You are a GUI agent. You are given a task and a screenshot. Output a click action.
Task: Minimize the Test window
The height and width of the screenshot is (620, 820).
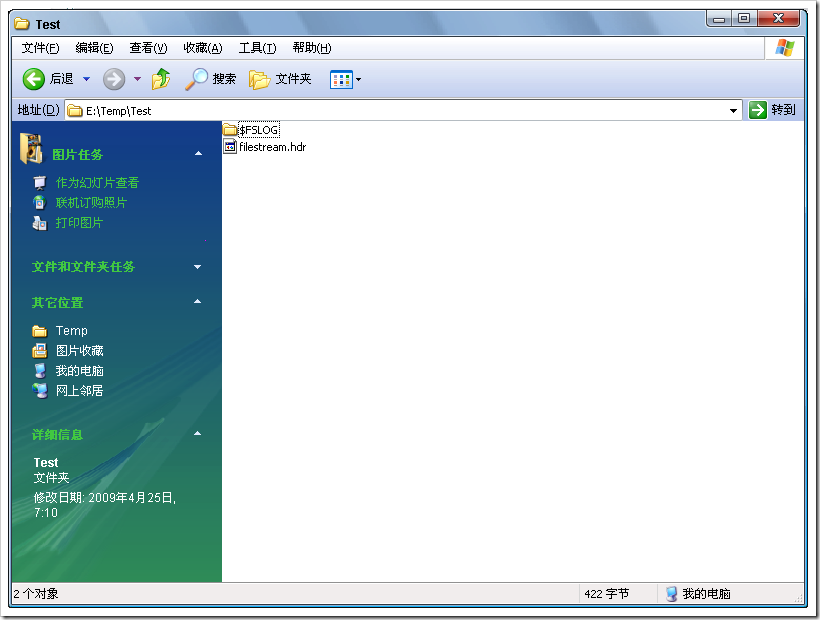(x=719, y=19)
